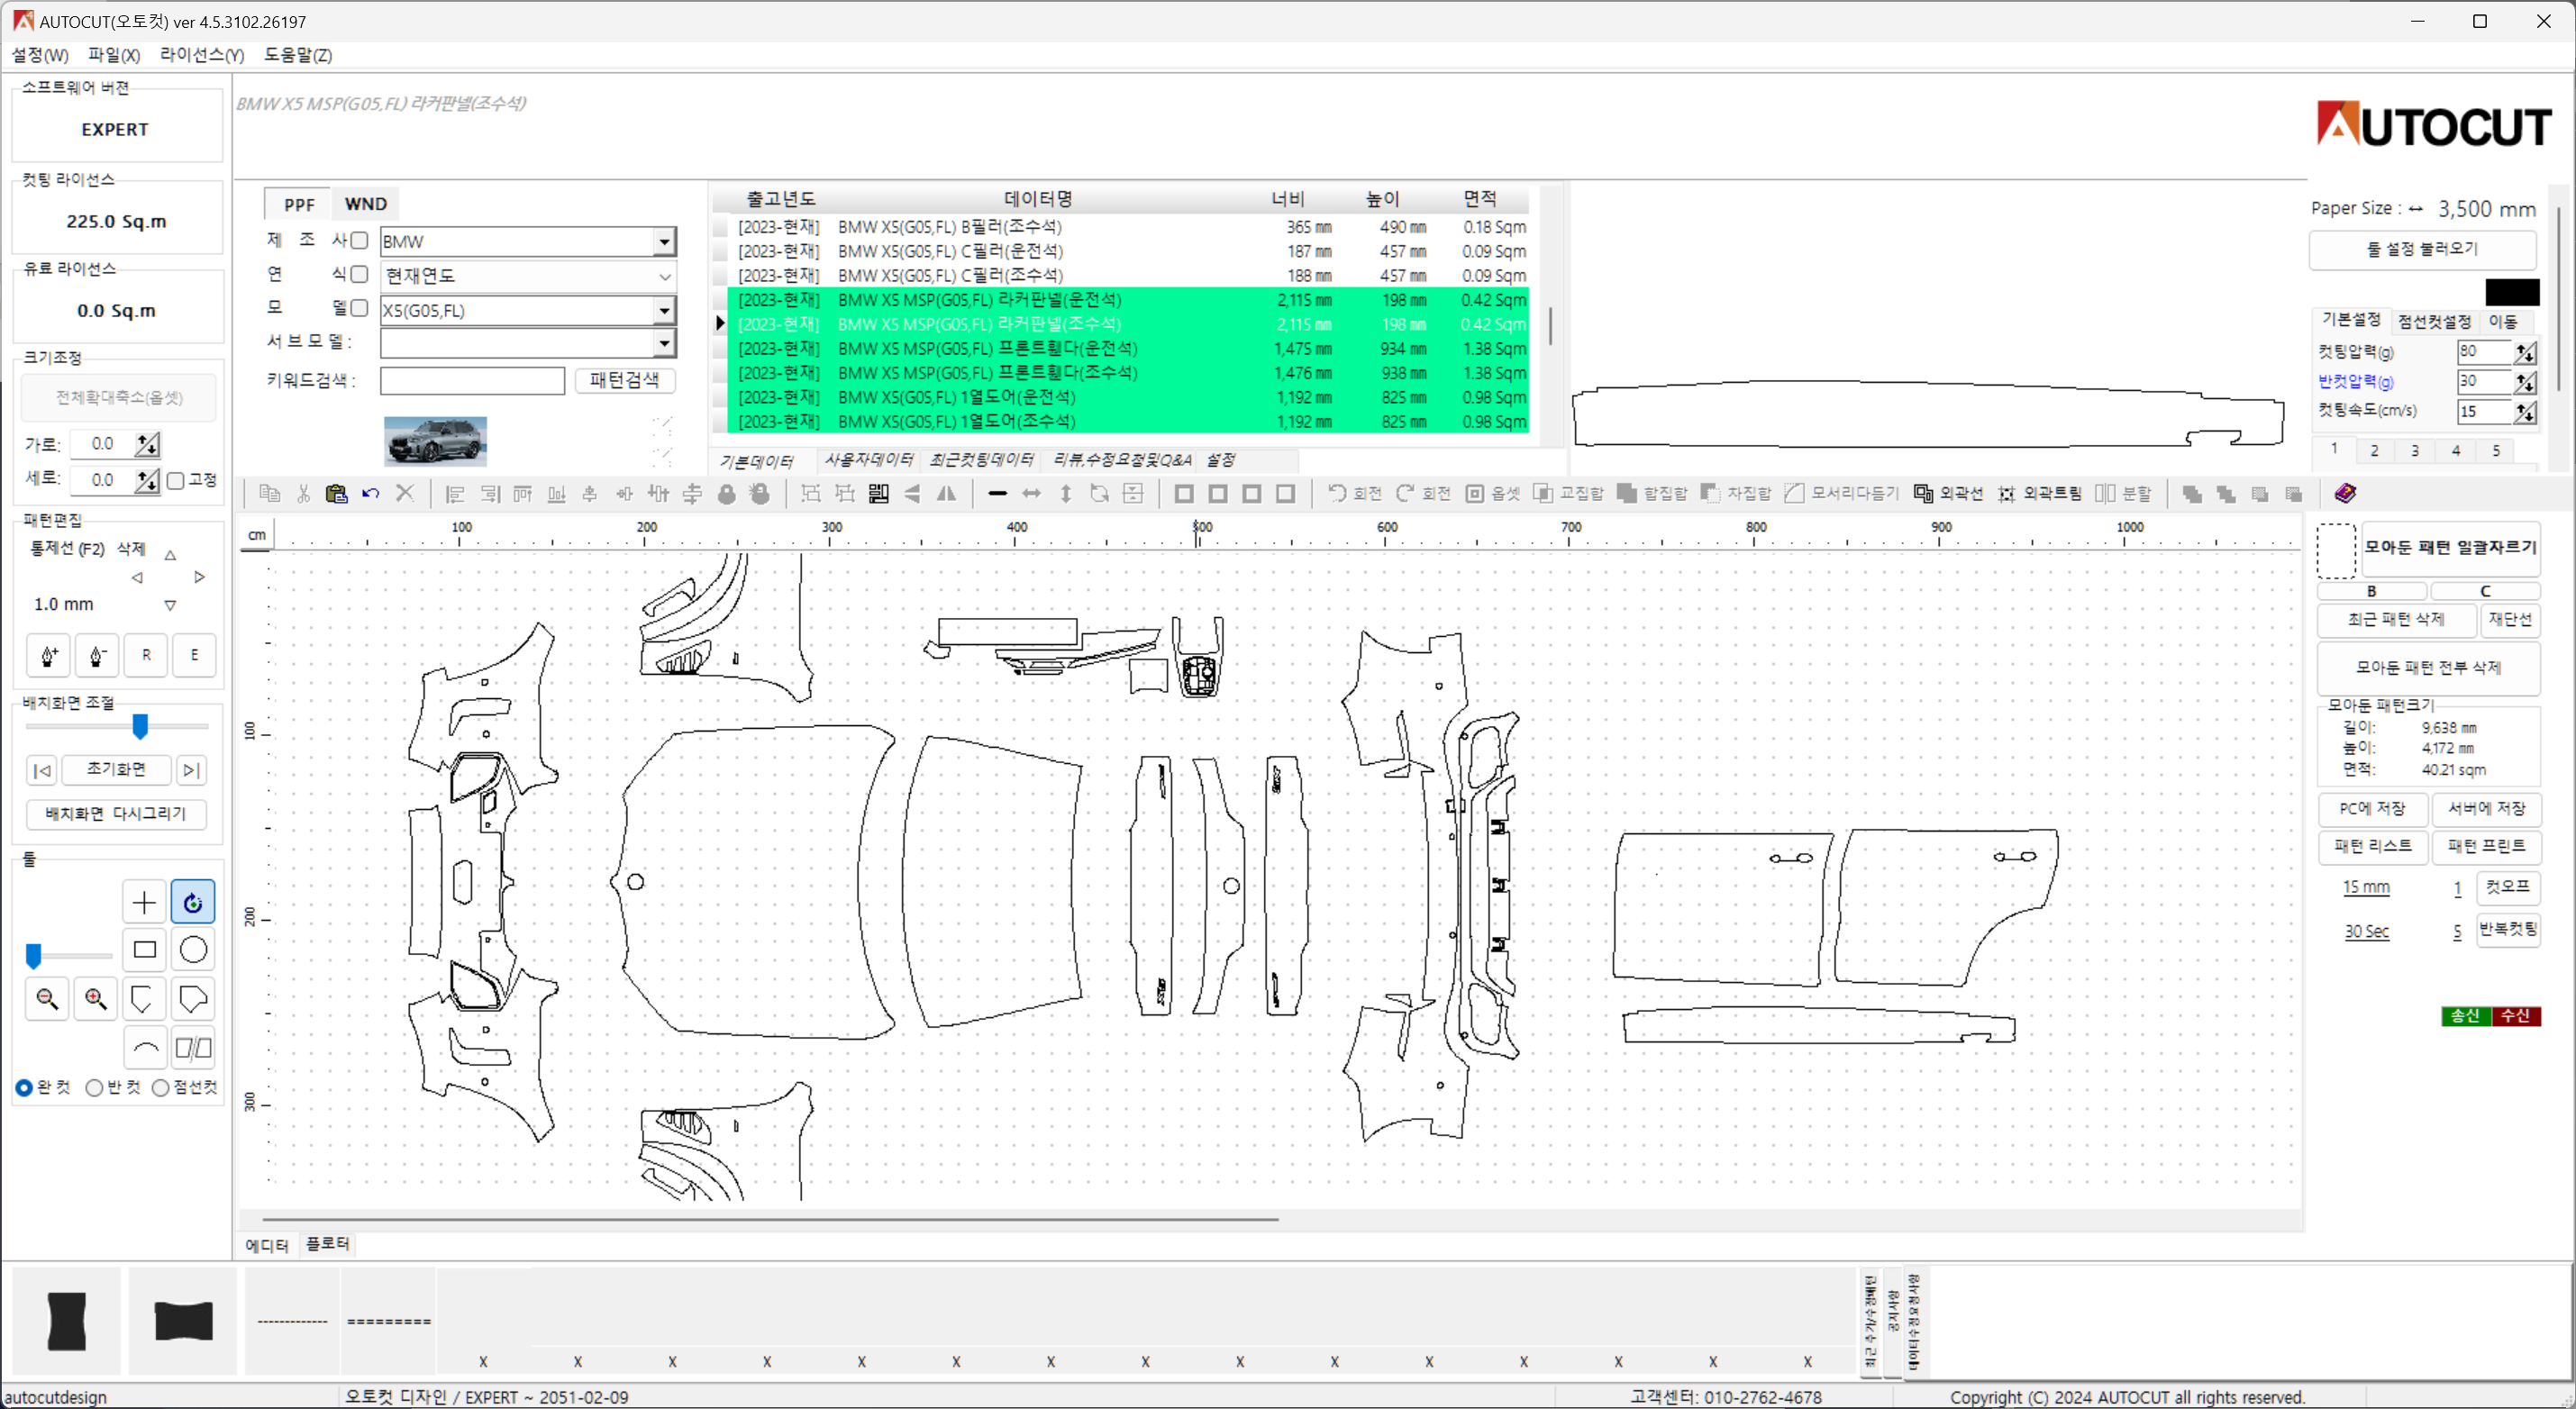Click the remove node pen tool
2576x1409 pixels.
click(x=97, y=655)
